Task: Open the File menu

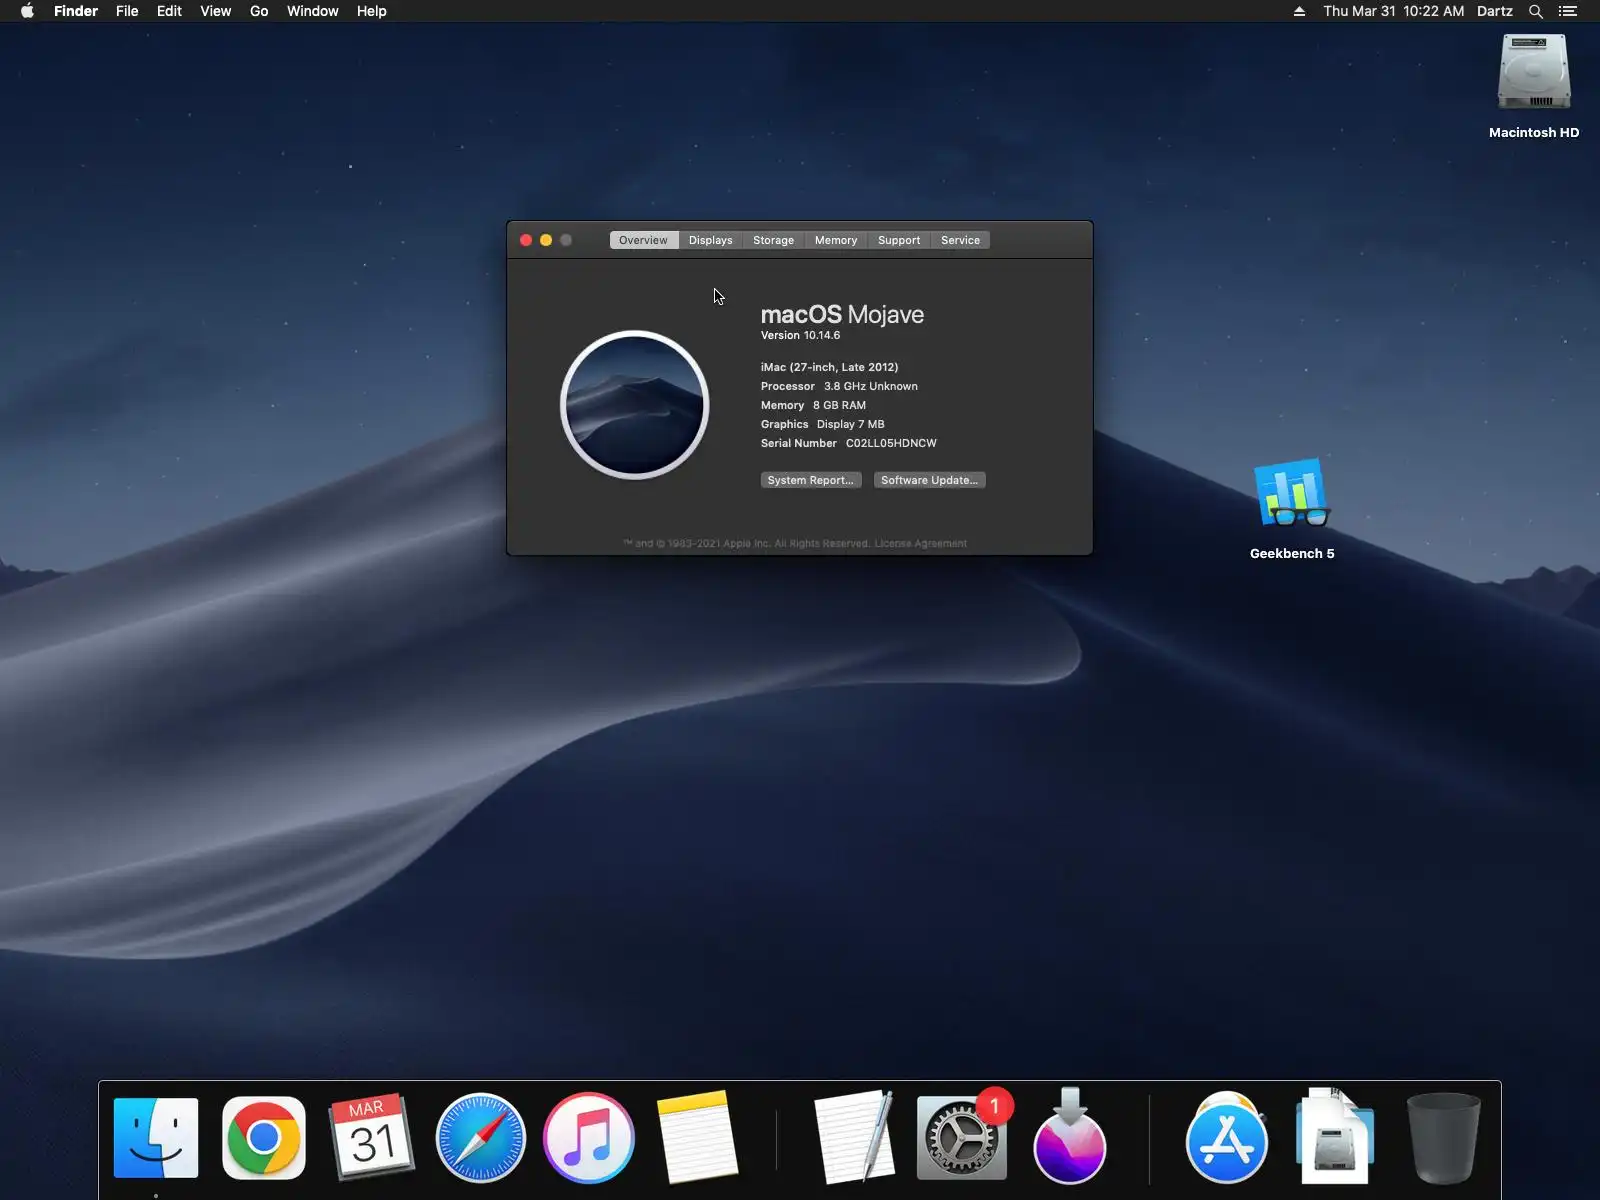Action: tap(127, 11)
